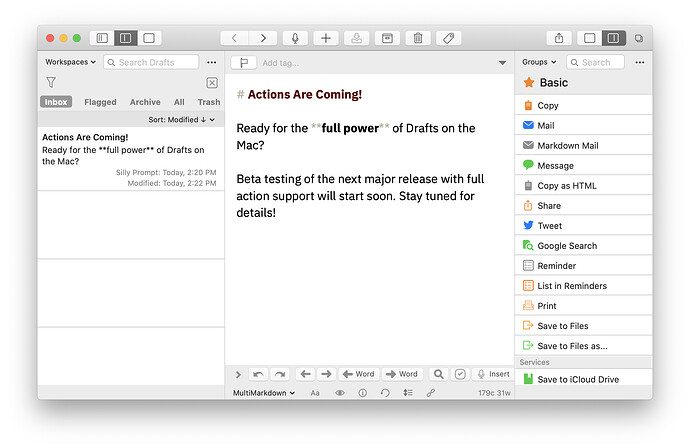This screenshot has height=448, width=690.
Task: Expand the triangle at right of tag bar
Action: (x=502, y=63)
